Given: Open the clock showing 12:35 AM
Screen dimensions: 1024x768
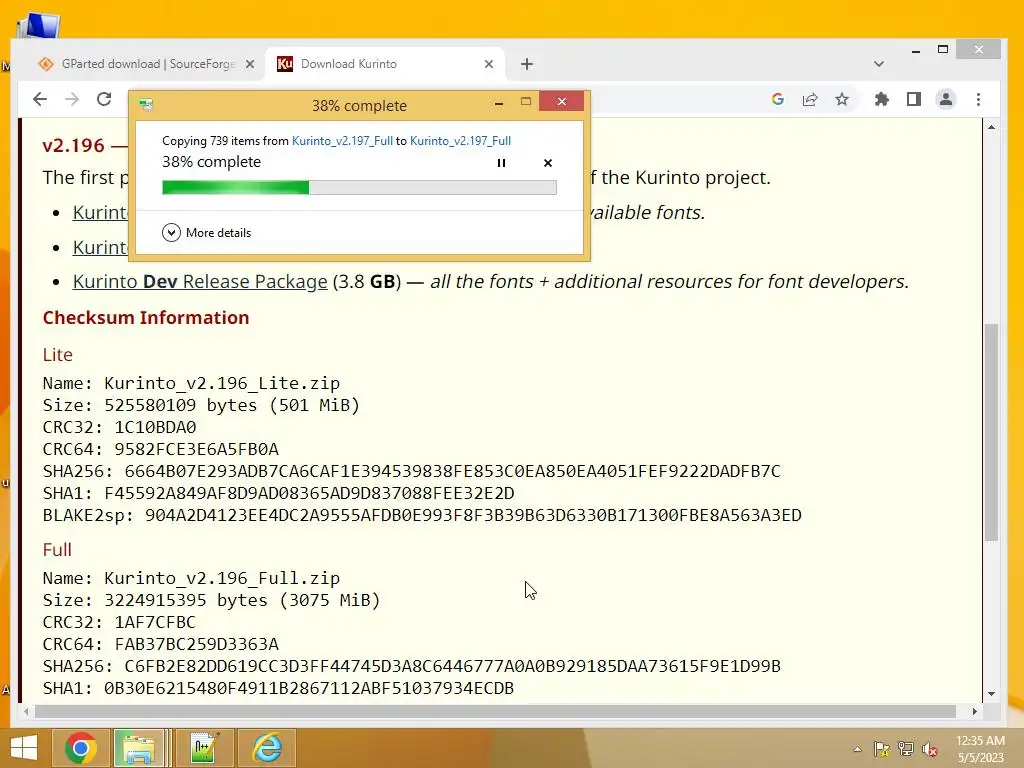Looking at the screenshot, I should click(x=980, y=749).
